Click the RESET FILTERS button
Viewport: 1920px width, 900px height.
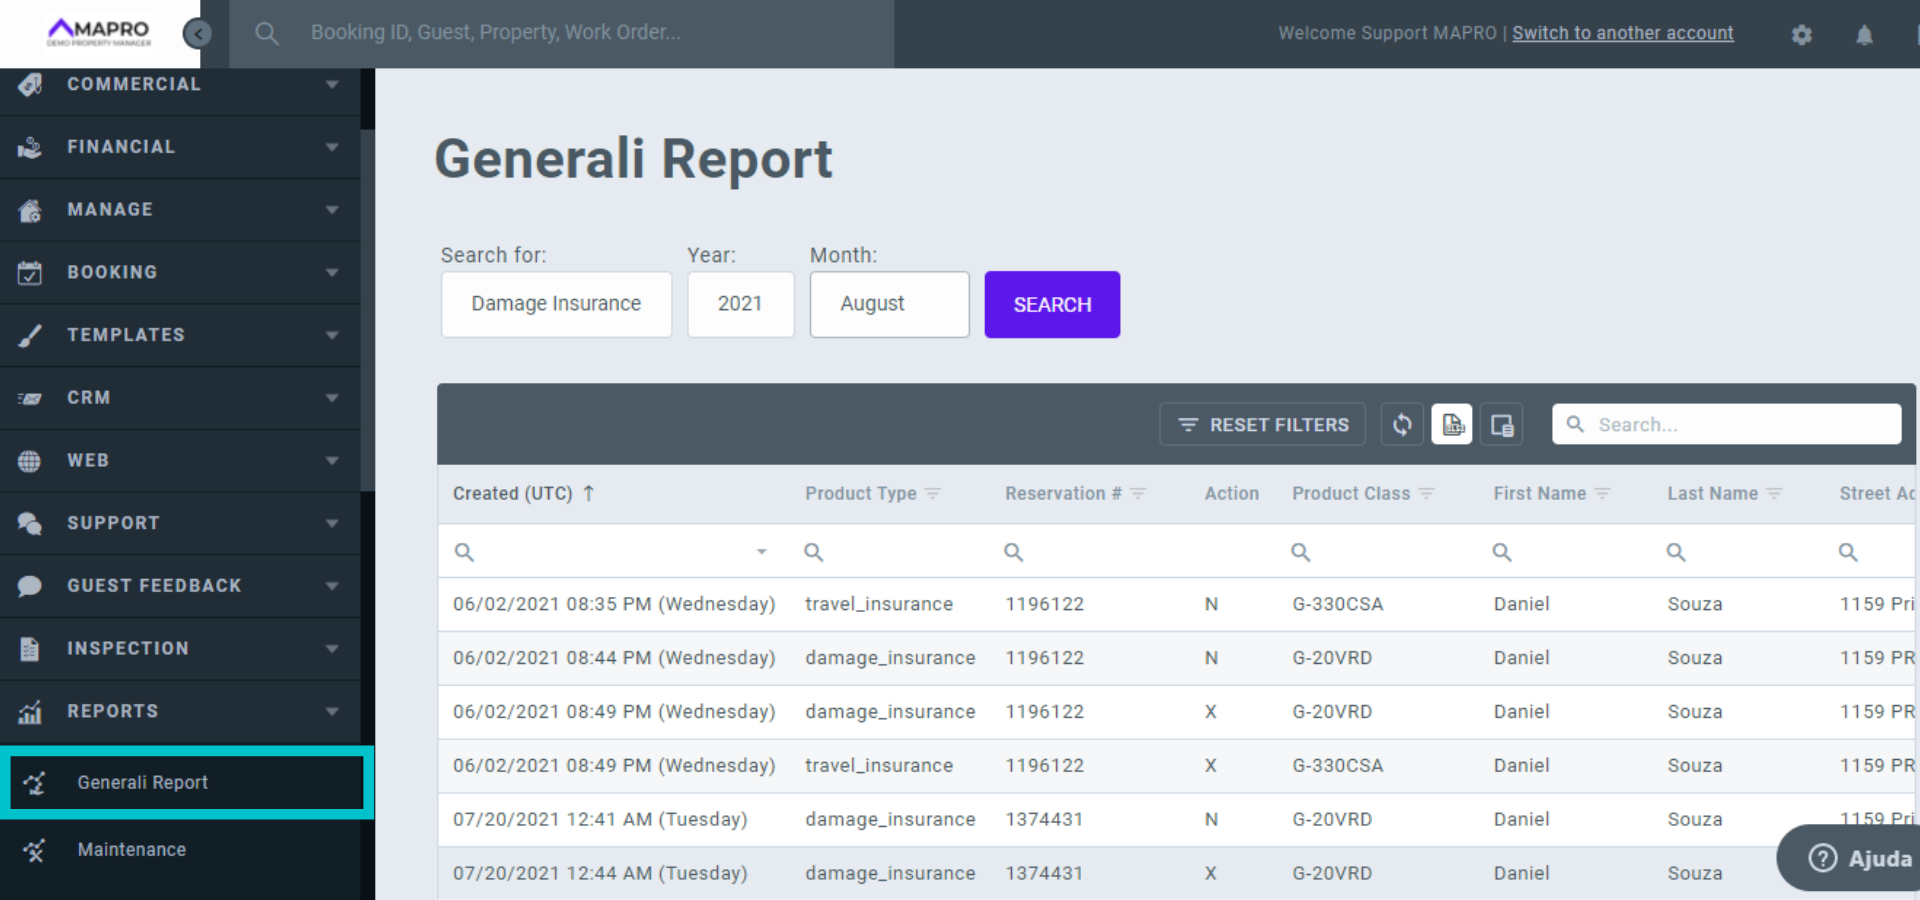(1264, 425)
